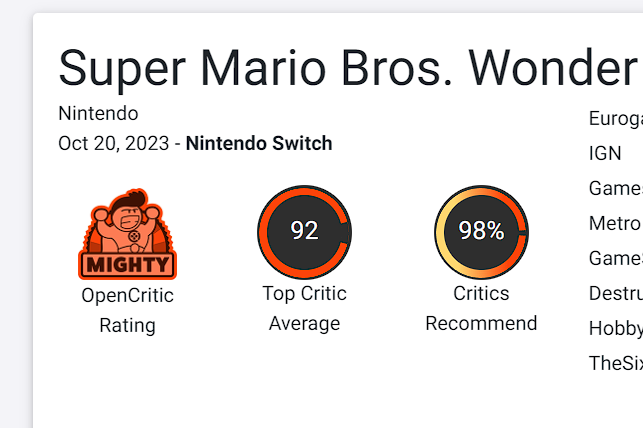Open the truncated Destructoid review entry
This screenshot has width=643, height=428.
[x=614, y=293]
